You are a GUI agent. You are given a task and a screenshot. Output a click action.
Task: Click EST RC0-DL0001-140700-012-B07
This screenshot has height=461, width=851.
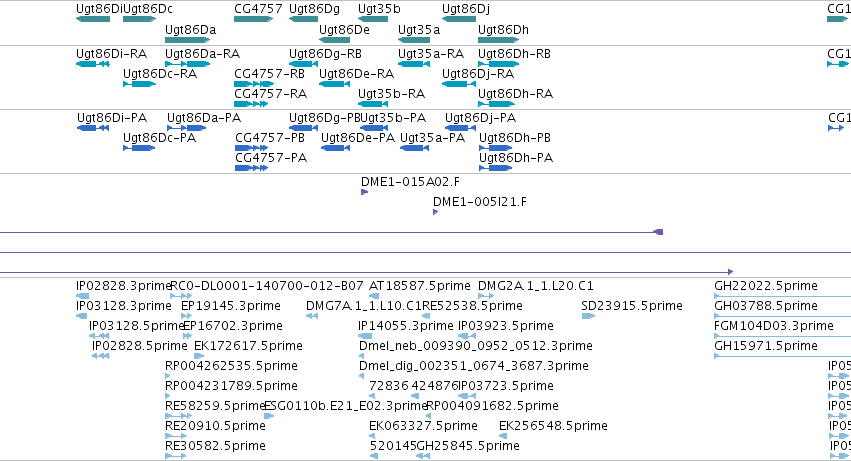pos(267,286)
